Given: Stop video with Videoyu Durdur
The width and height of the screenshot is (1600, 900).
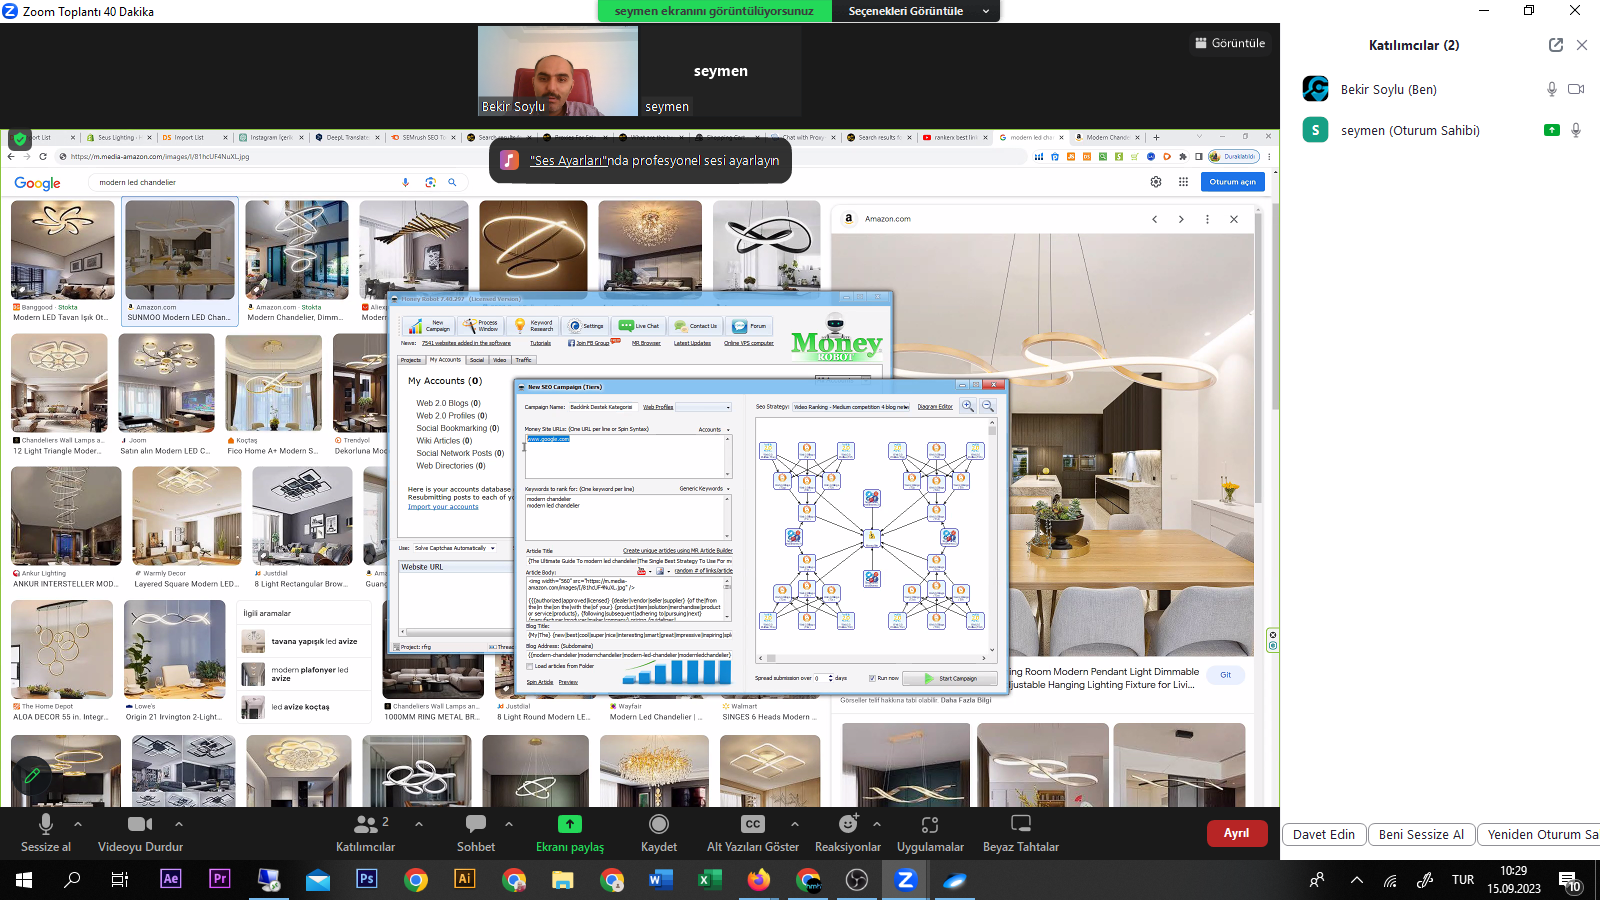Looking at the screenshot, I should pyautogui.click(x=140, y=833).
